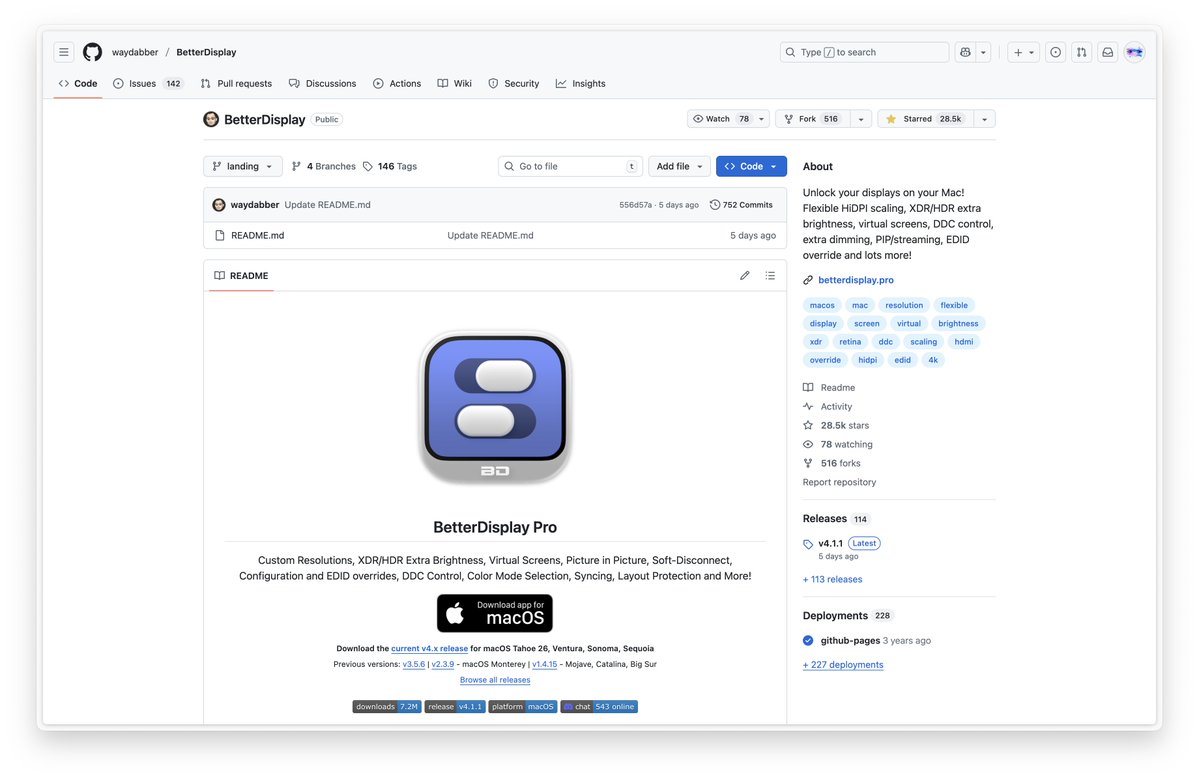The width and height of the screenshot is (1199, 779).
Task: Open the 146 Tags link
Action: 390,166
